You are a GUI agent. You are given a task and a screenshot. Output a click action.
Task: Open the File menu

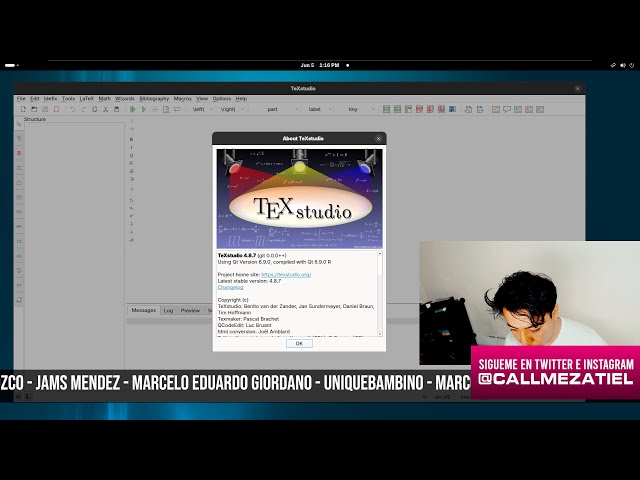click(21, 99)
